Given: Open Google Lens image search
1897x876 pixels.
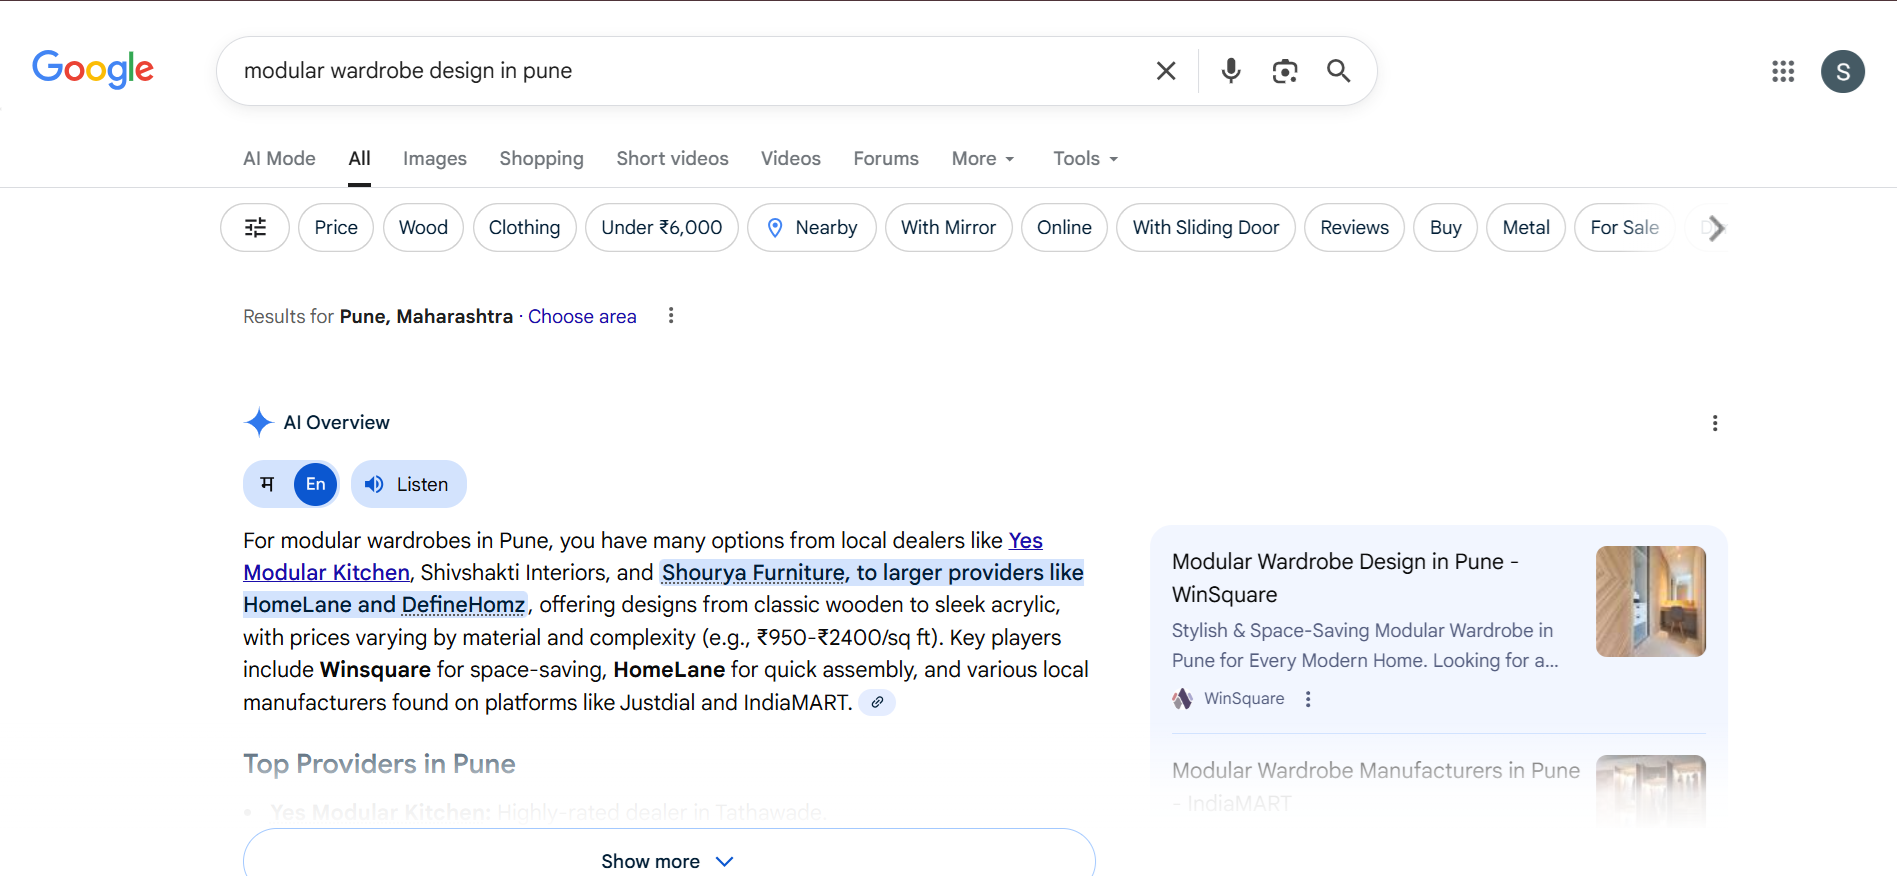Looking at the screenshot, I should [1285, 71].
